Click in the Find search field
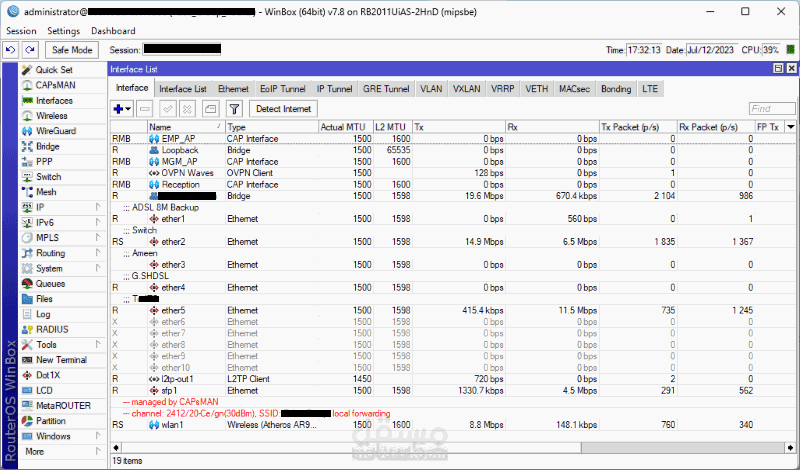Screen dimensions: 800x470 click(x=772, y=109)
